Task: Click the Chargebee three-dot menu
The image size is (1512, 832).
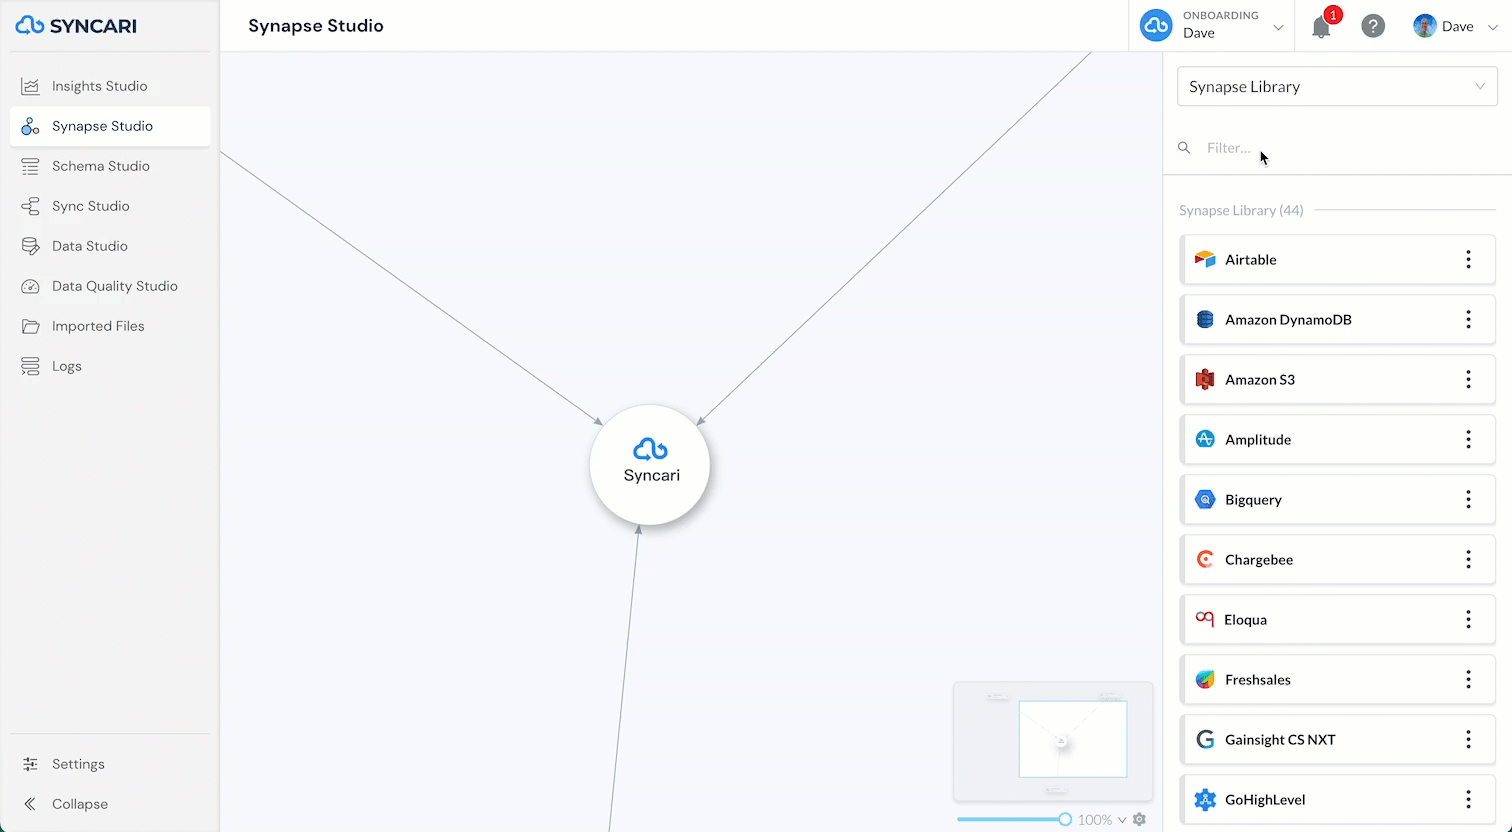Action: tap(1468, 560)
